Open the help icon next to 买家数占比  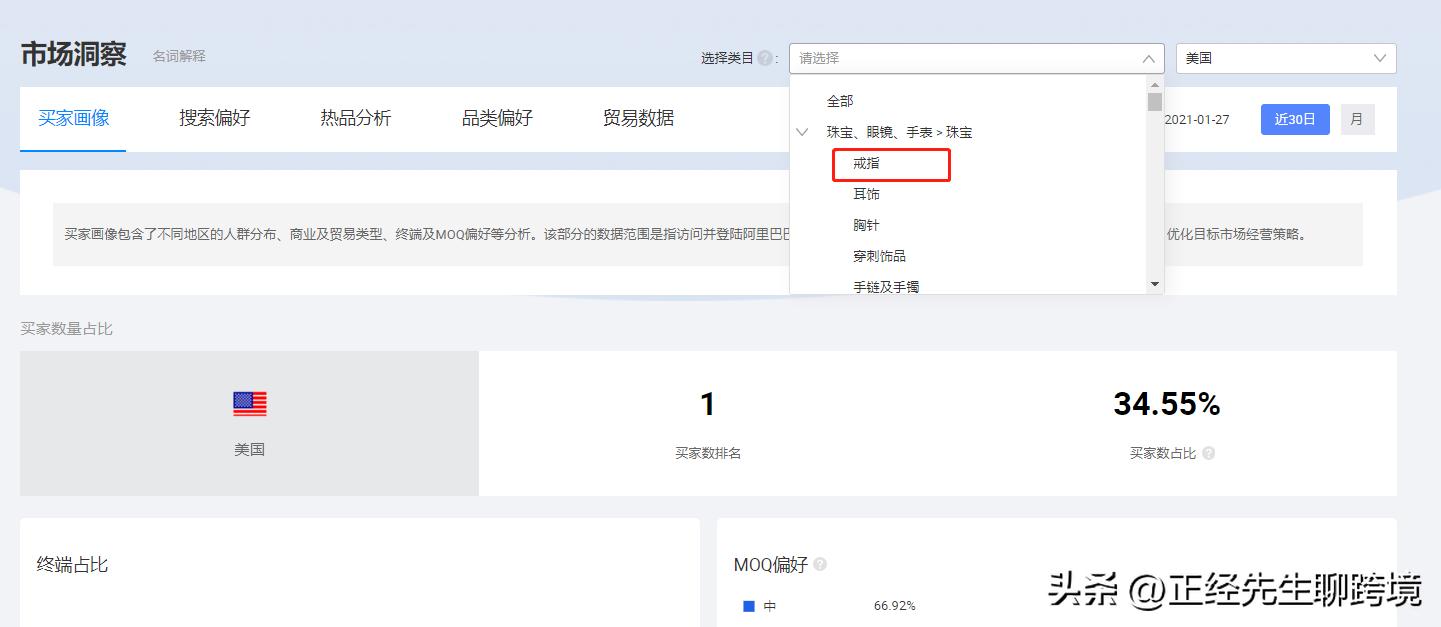pyautogui.click(x=1209, y=453)
